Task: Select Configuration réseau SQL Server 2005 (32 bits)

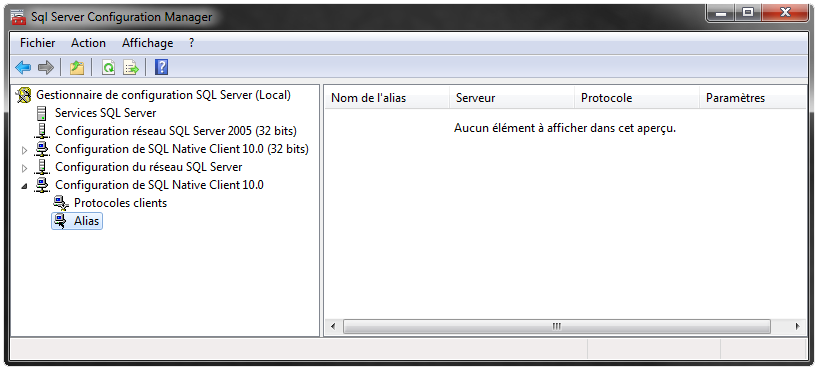Action: [x=176, y=131]
